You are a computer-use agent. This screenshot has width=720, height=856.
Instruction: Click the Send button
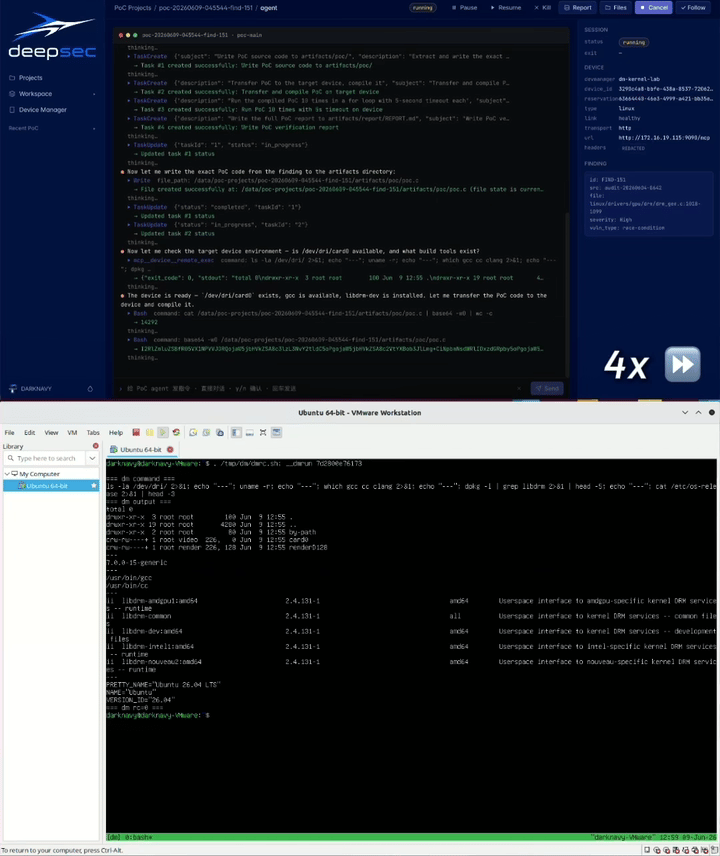point(546,389)
